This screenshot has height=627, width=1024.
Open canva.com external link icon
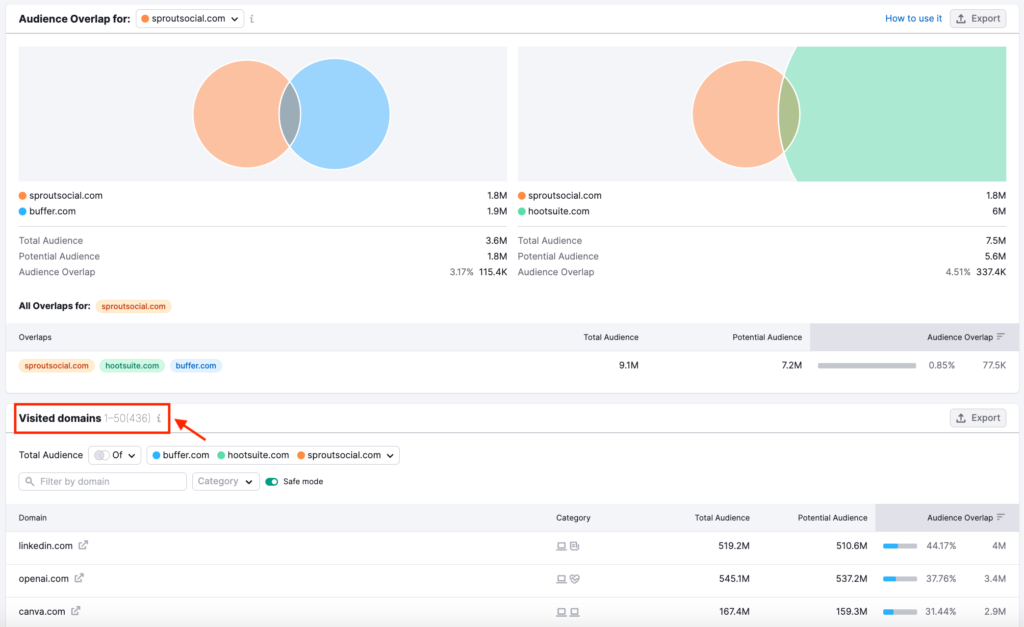(x=77, y=611)
